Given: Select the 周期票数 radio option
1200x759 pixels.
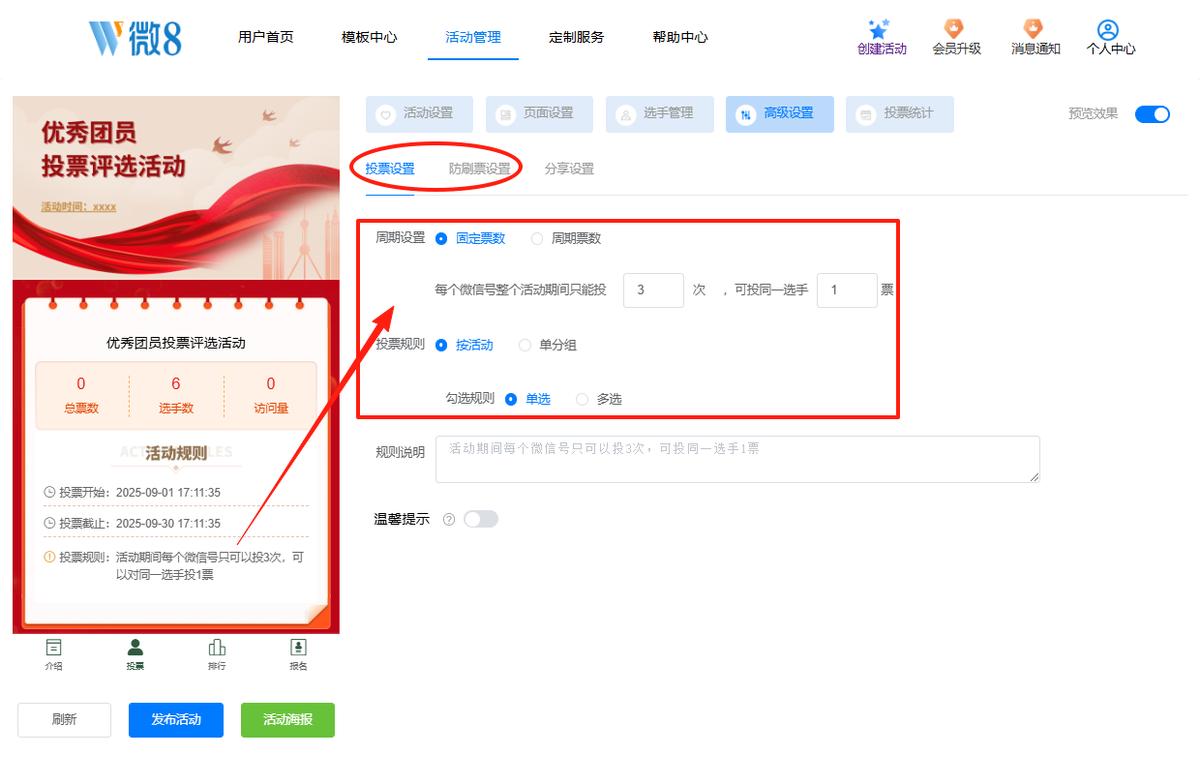Looking at the screenshot, I should (x=538, y=239).
